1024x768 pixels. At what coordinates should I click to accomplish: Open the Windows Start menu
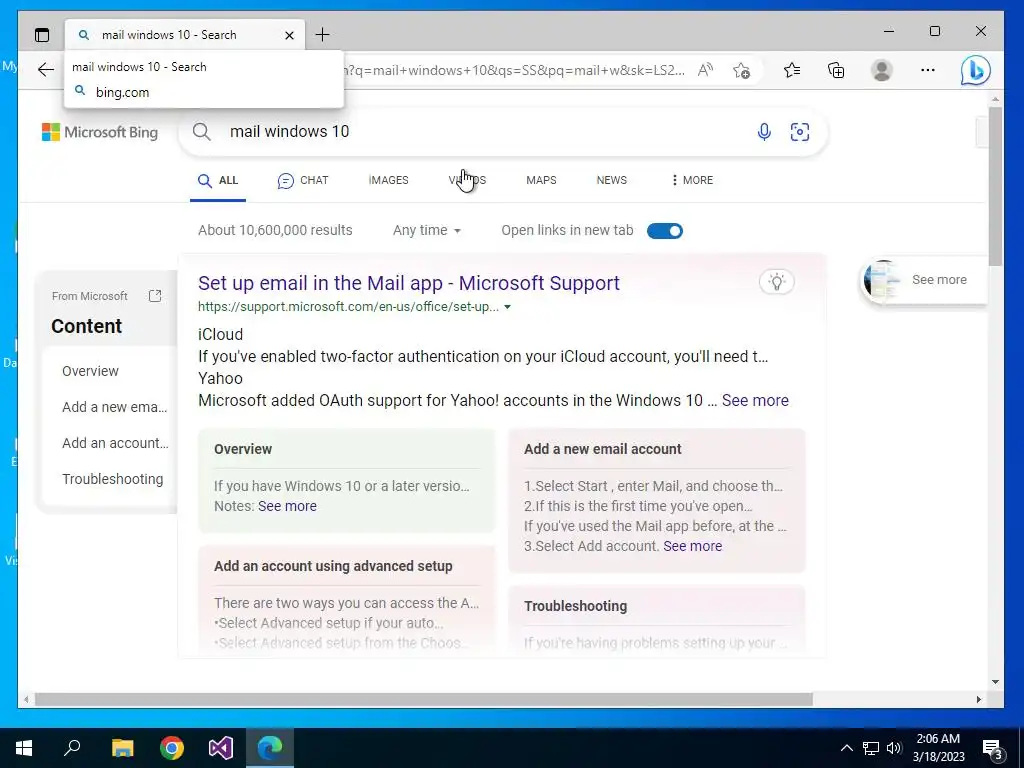point(24,748)
